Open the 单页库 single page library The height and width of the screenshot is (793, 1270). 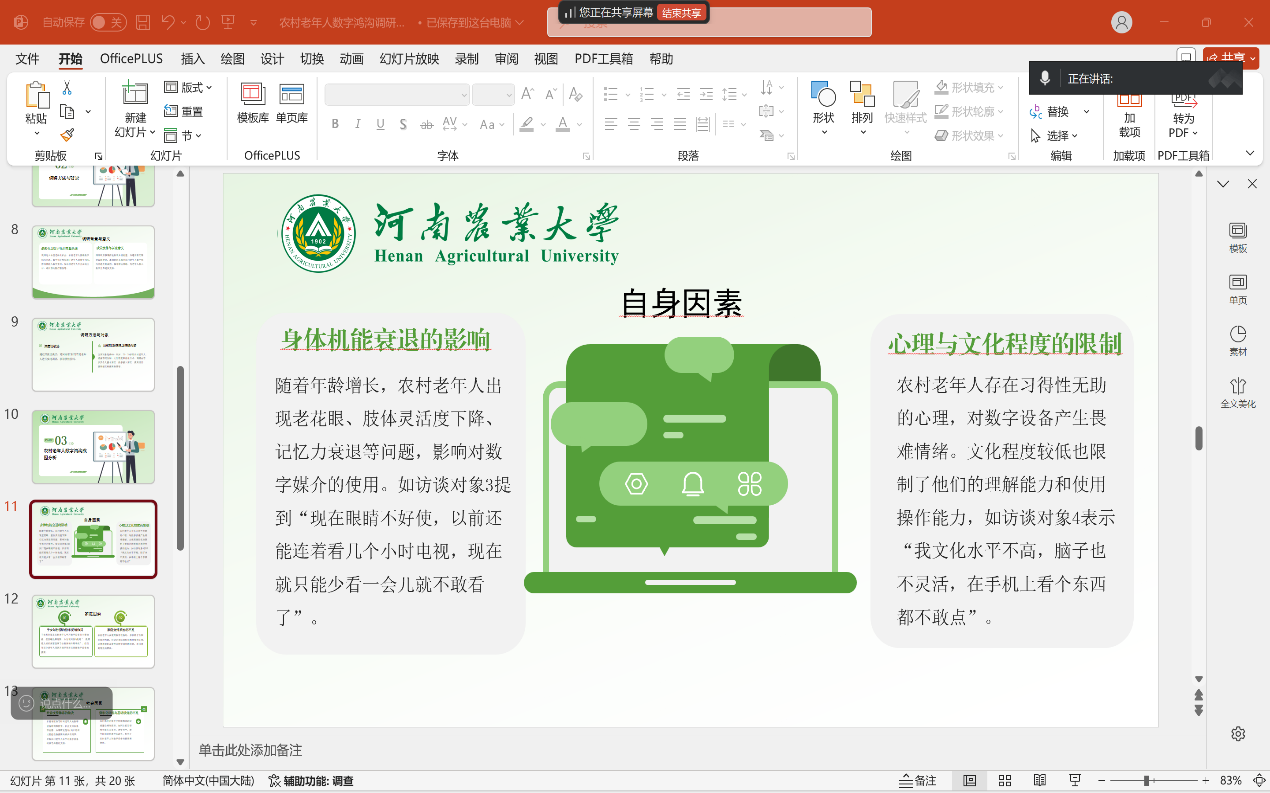[292, 104]
